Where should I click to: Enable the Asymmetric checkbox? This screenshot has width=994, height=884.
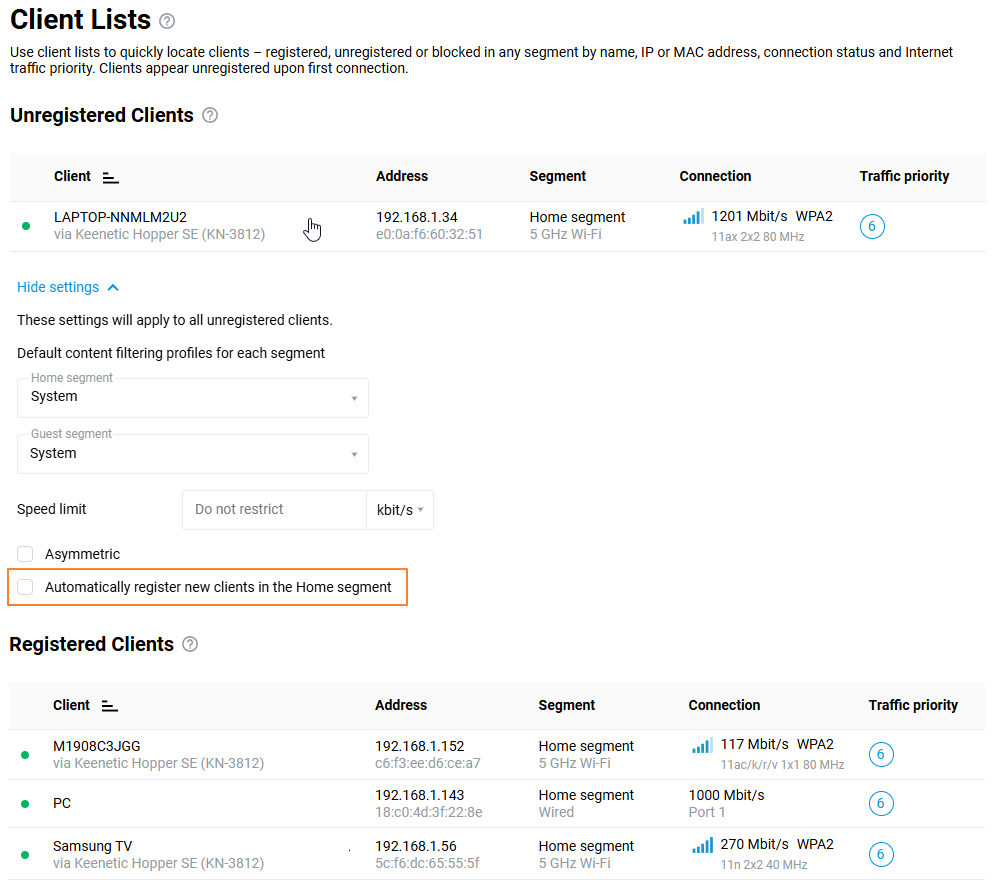point(25,555)
